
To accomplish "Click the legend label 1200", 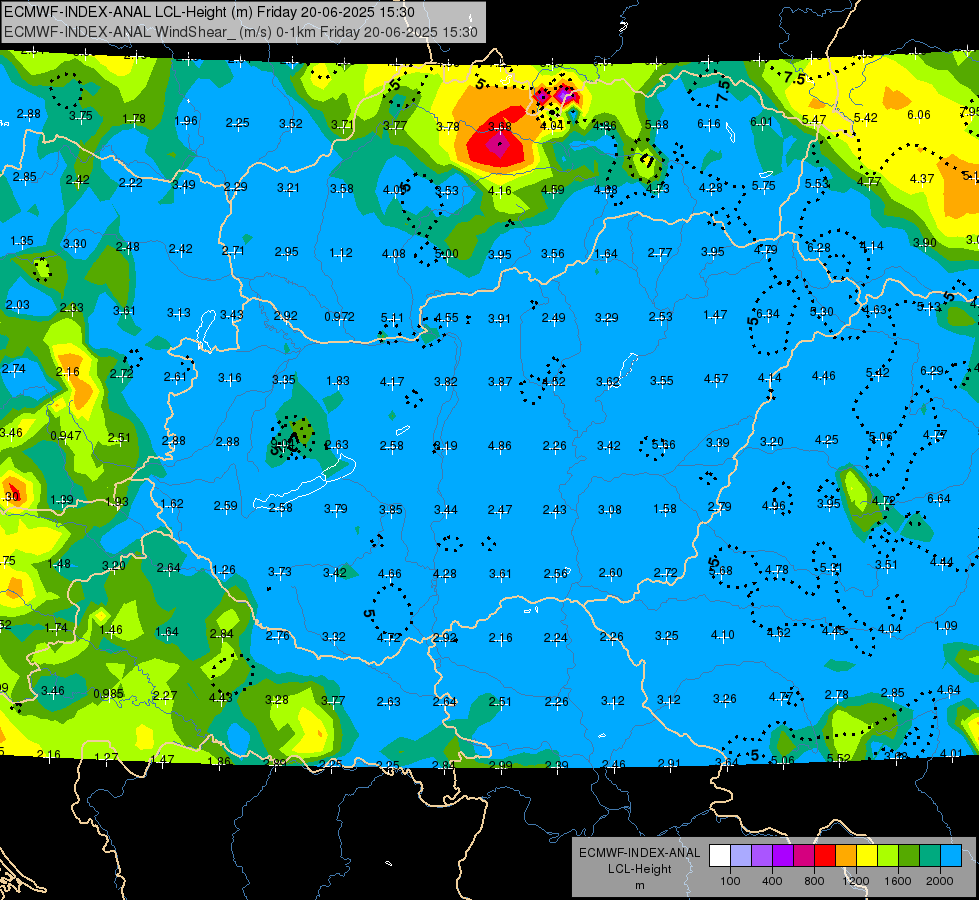I will coord(855,881).
